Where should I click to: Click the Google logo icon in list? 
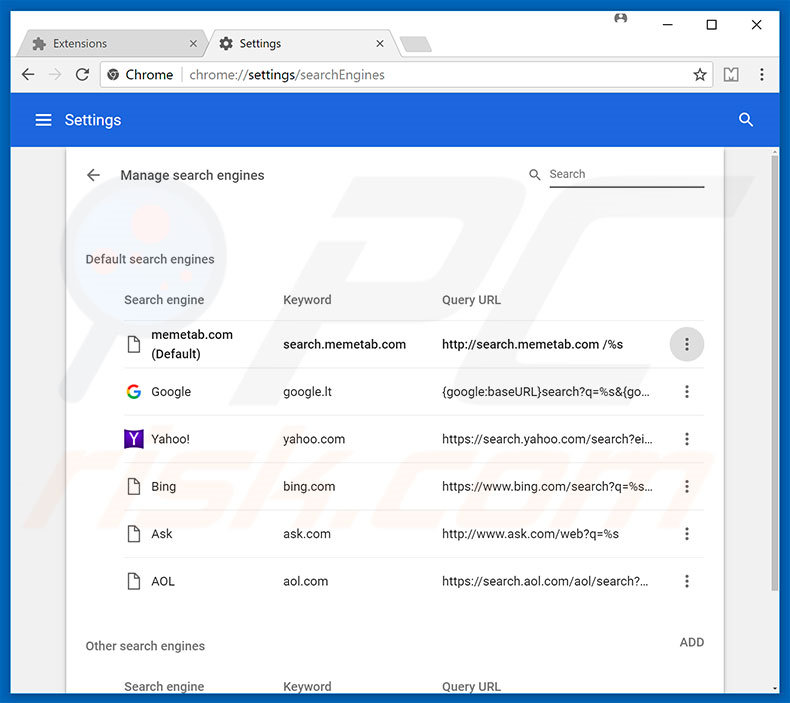point(134,392)
